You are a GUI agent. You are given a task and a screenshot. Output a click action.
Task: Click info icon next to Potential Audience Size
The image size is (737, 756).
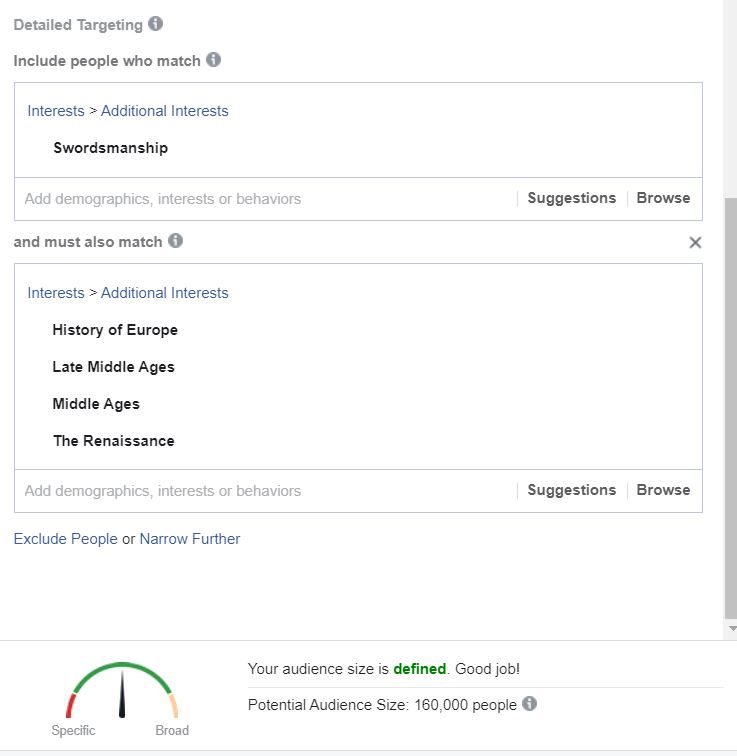(529, 704)
